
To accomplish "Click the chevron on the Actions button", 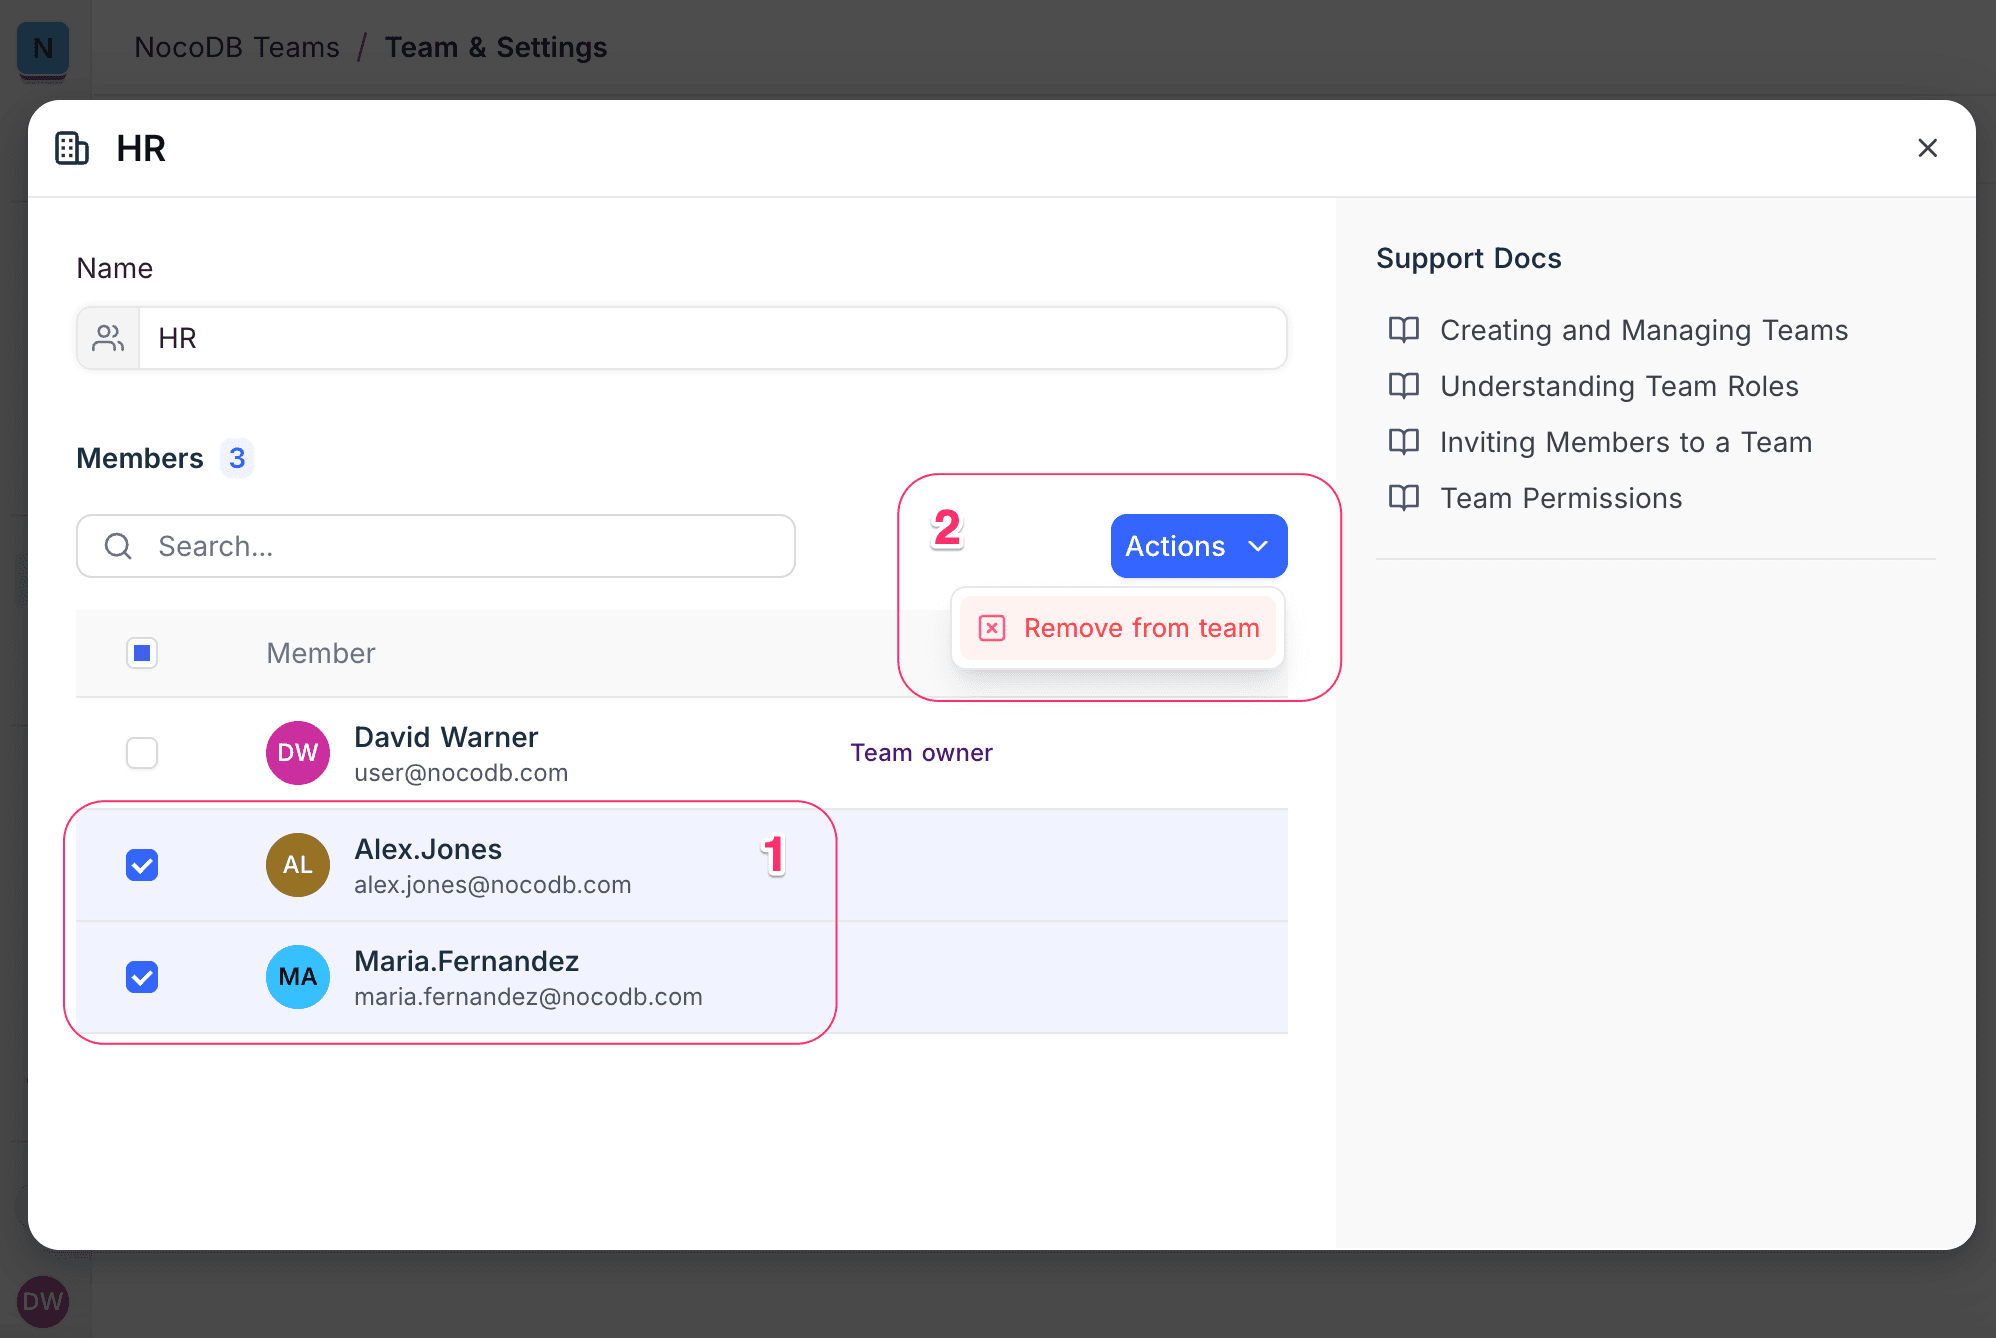I will coord(1259,546).
